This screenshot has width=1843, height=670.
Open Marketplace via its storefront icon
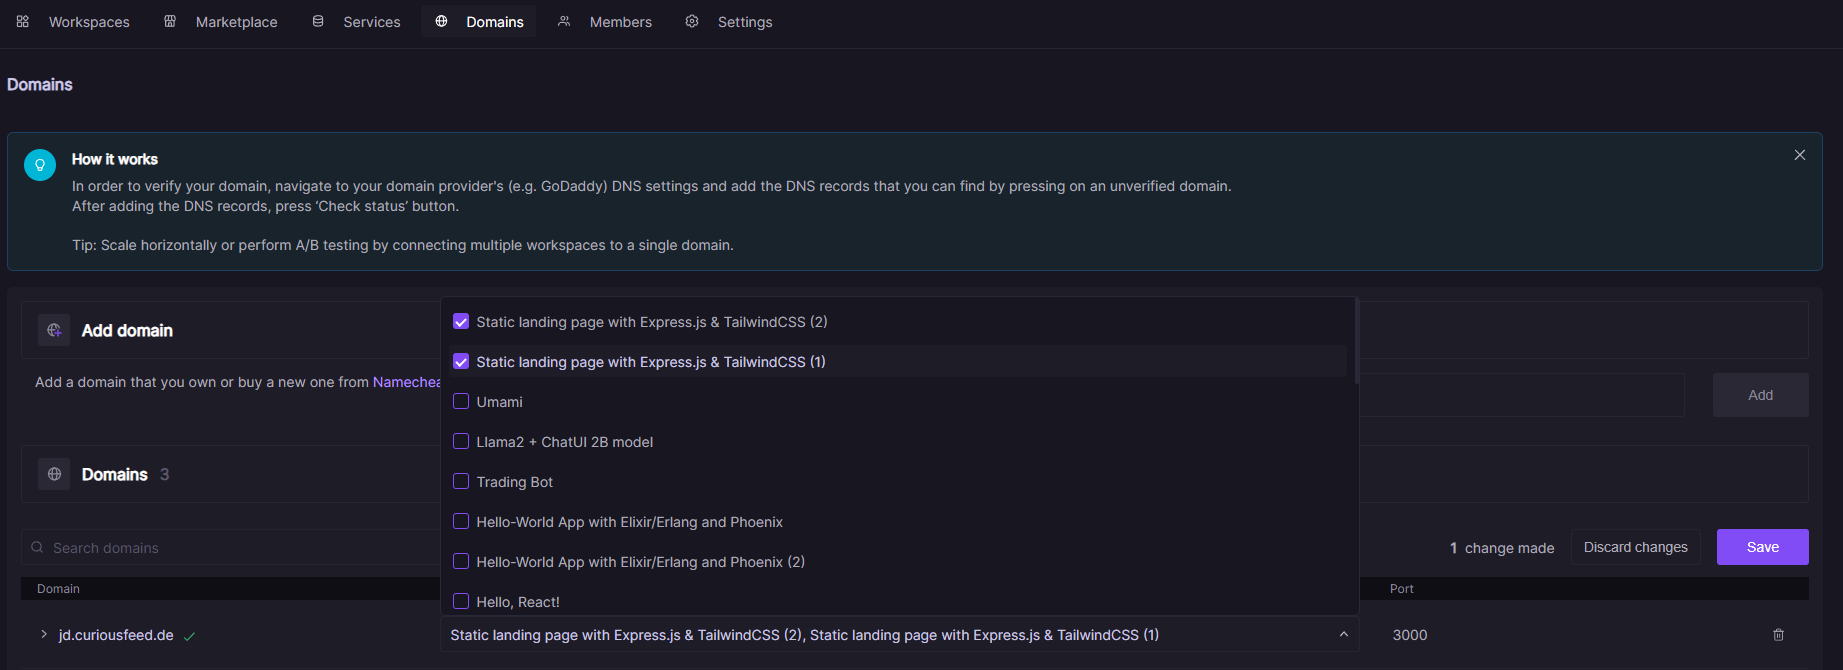pos(168,20)
